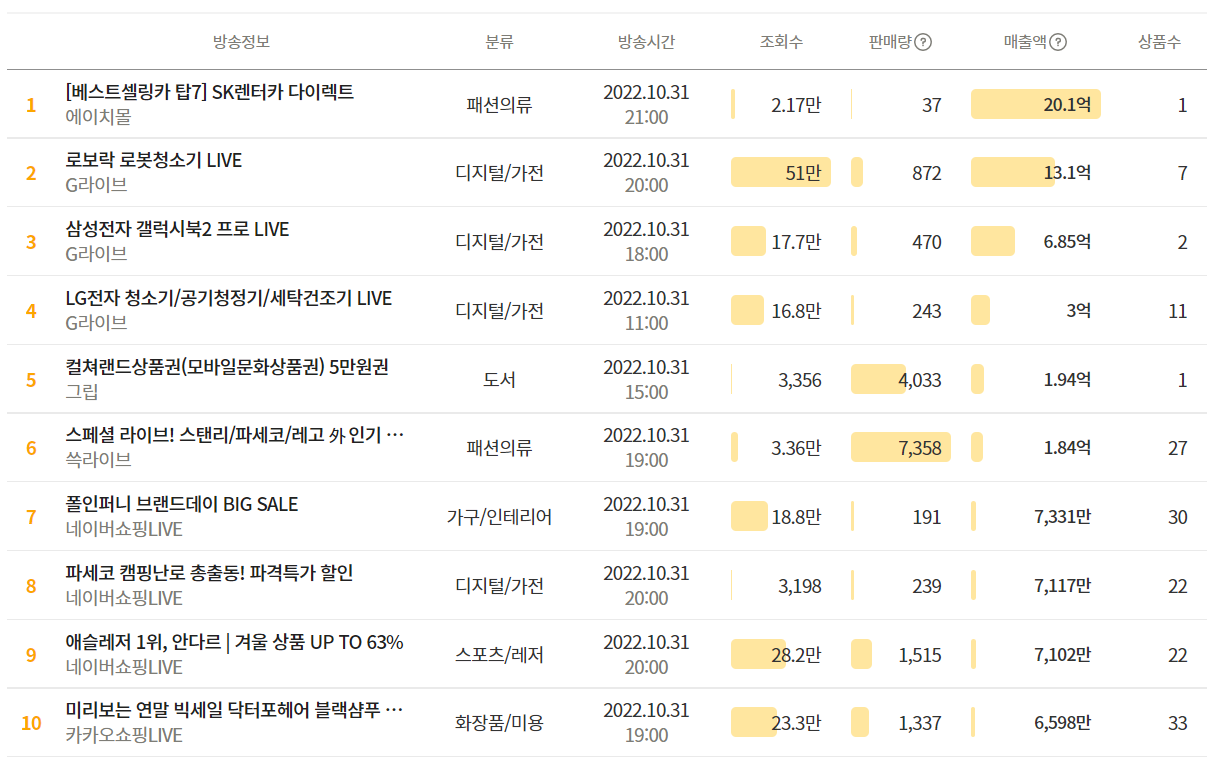Click rank number 1
The width and height of the screenshot is (1216, 770).
pyautogui.click(x=31, y=105)
